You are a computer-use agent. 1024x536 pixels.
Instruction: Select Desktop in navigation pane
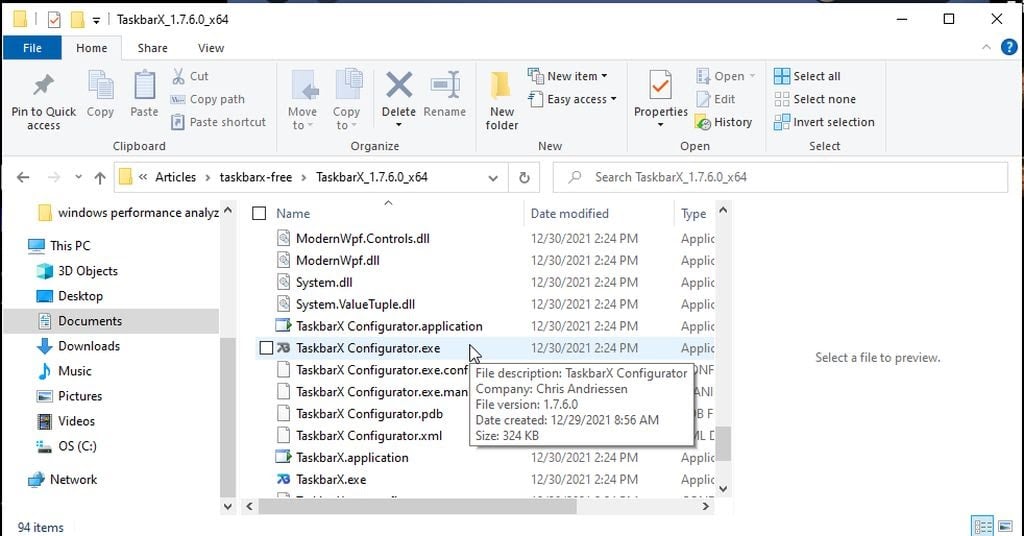pyautogui.click(x=80, y=296)
